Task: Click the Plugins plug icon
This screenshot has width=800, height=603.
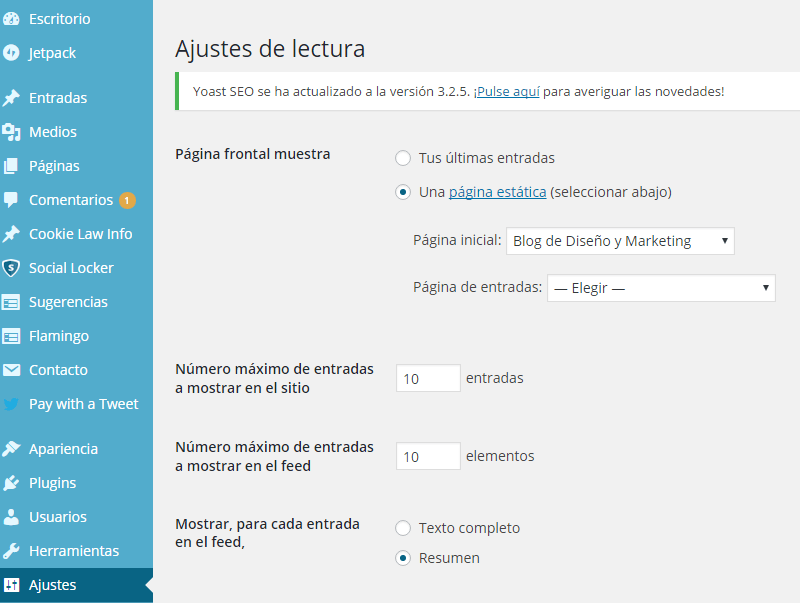Action: point(11,483)
